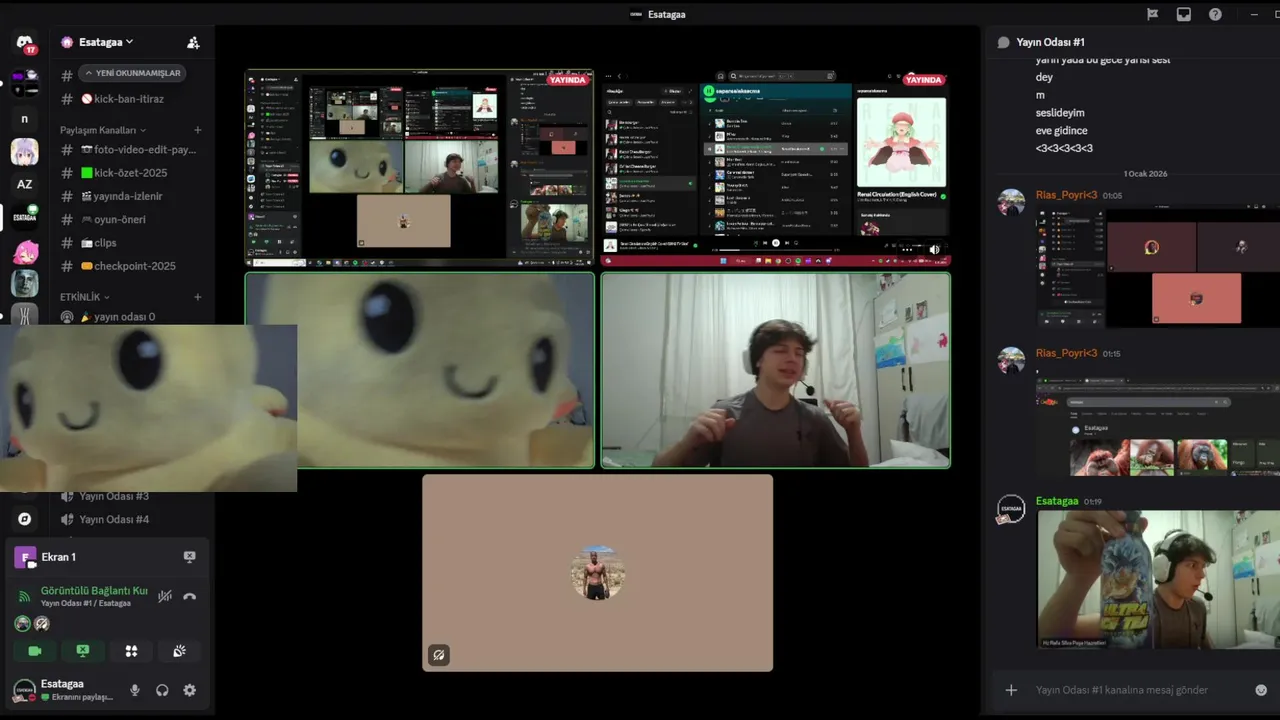Jump to YENİ OKUNMAMIŞLAR unread pill
The image size is (1280, 720).
click(132, 73)
